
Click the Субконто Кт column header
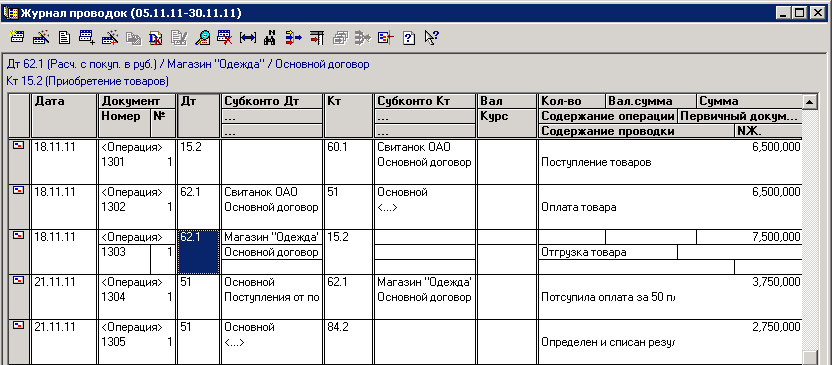(x=425, y=101)
